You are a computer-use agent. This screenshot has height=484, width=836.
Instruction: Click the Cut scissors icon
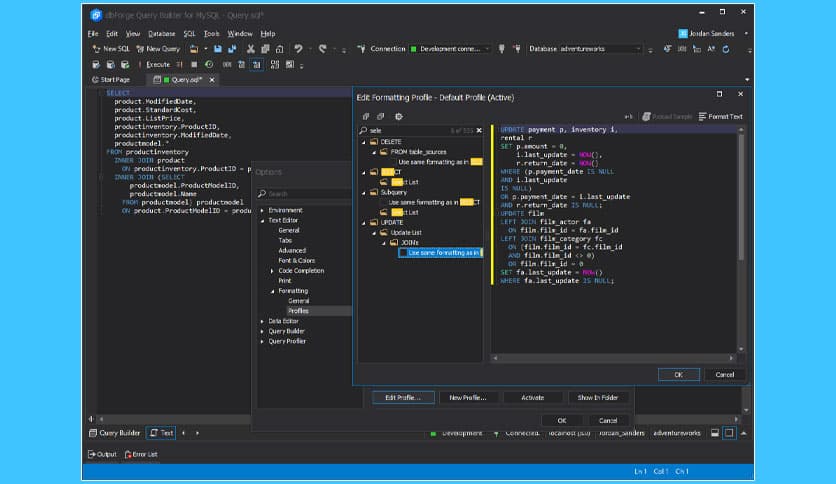251,49
